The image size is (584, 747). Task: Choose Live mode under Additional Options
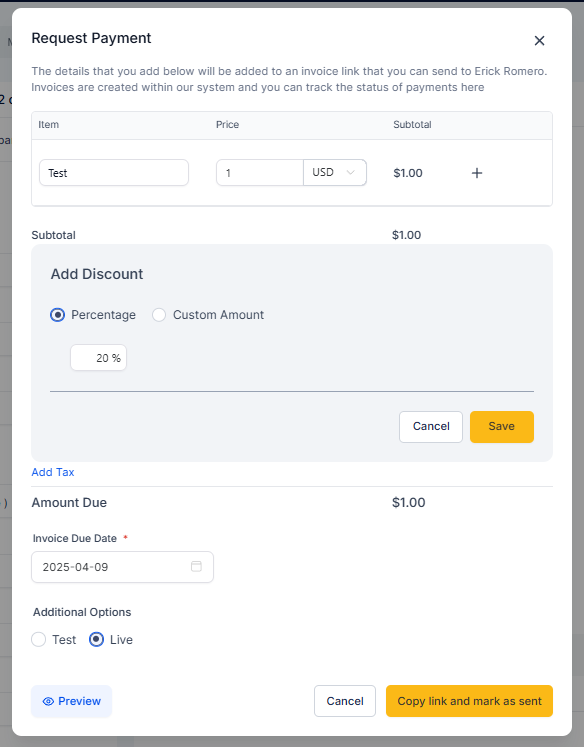96,639
